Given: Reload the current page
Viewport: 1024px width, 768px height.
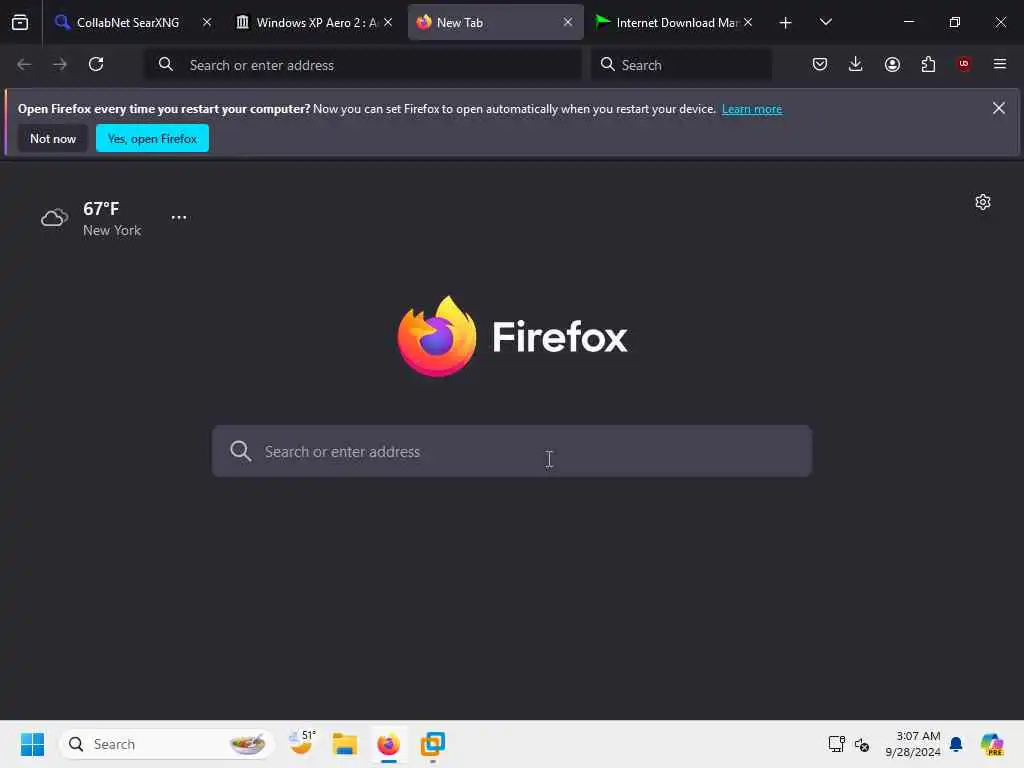Looking at the screenshot, I should pyautogui.click(x=96, y=64).
